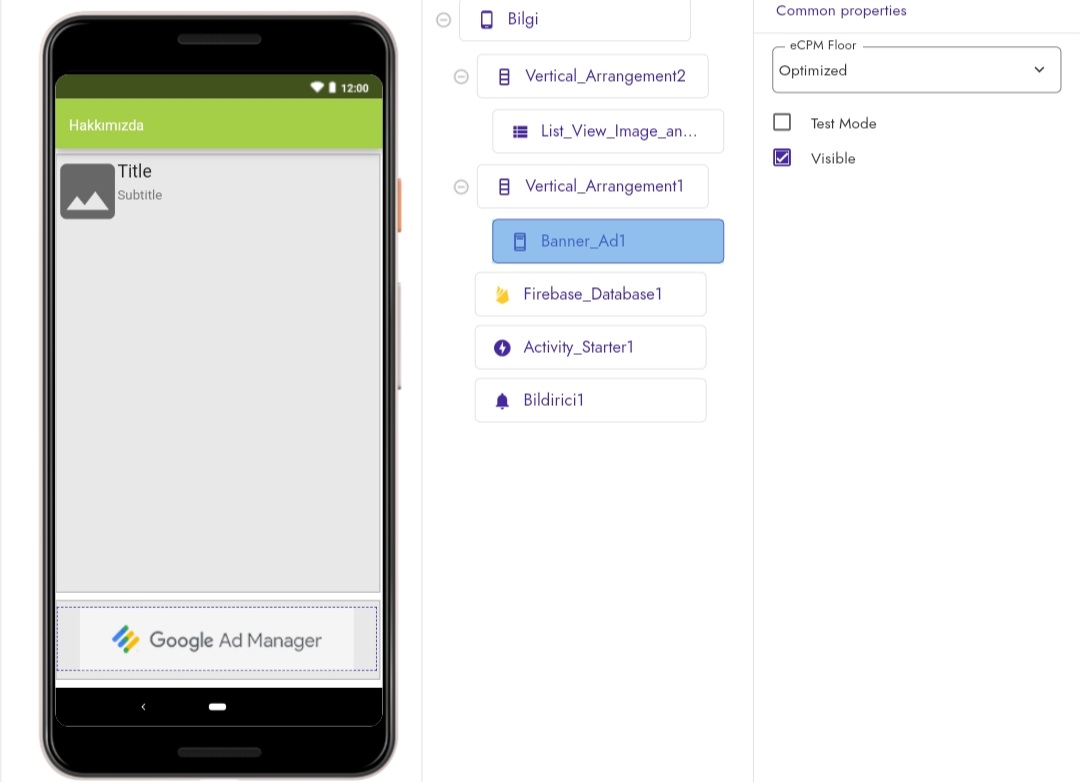Collapse the Vertical_Arrangement1 tree node
The width and height of the screenshot is (1080, 782).
pos(461,187)
